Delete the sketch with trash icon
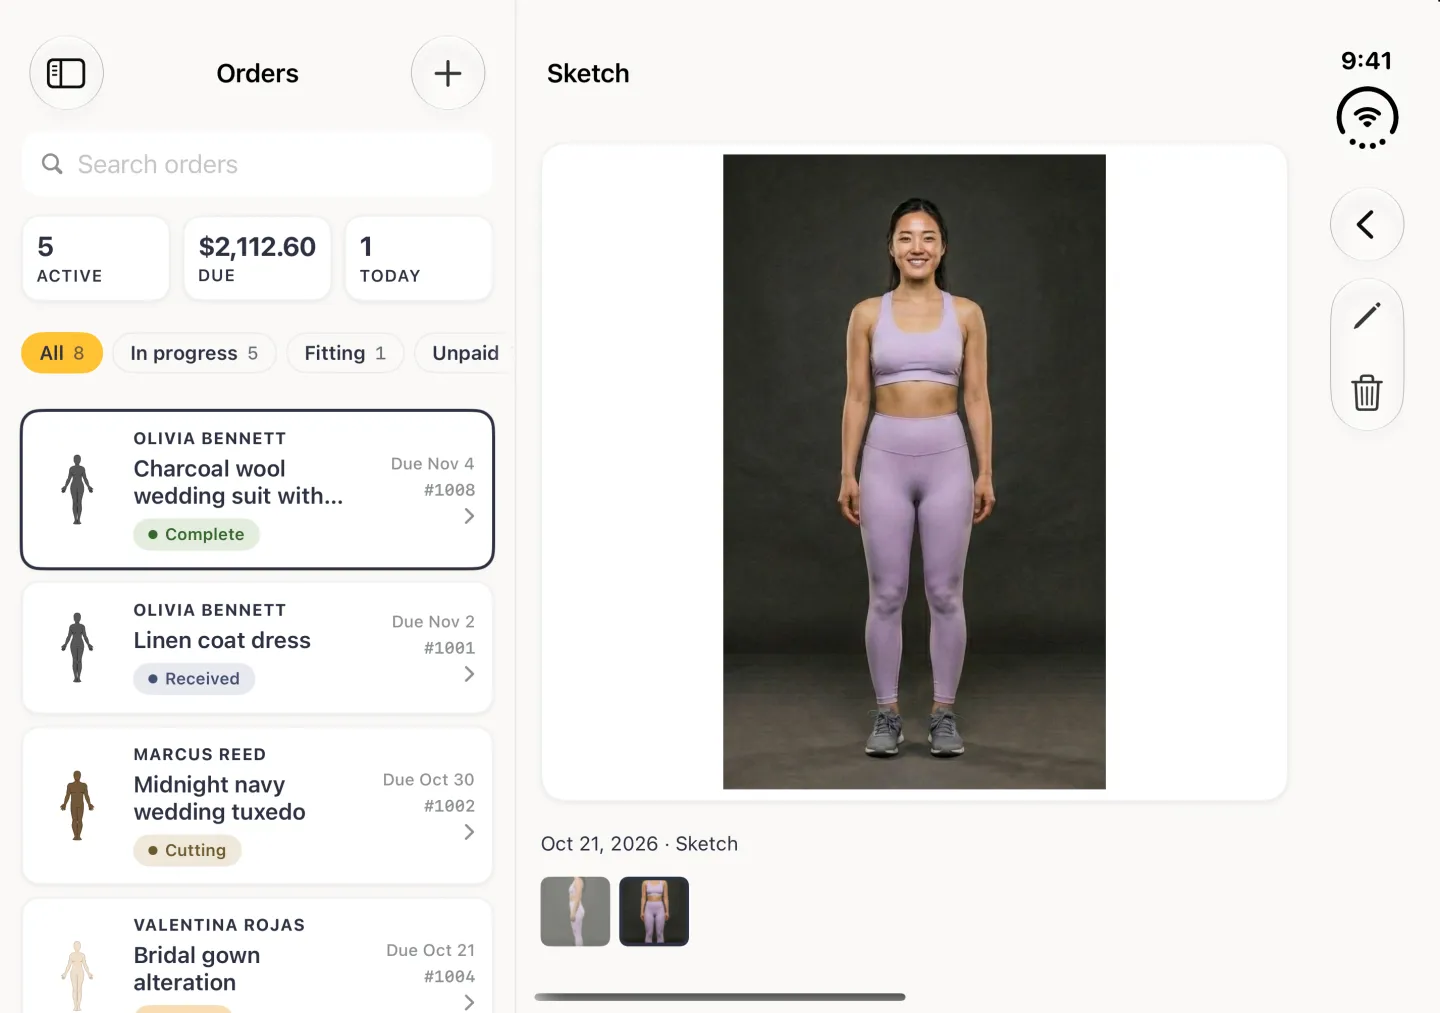The width and height of the screenshot is (1440, 1013). point(1367,392)
